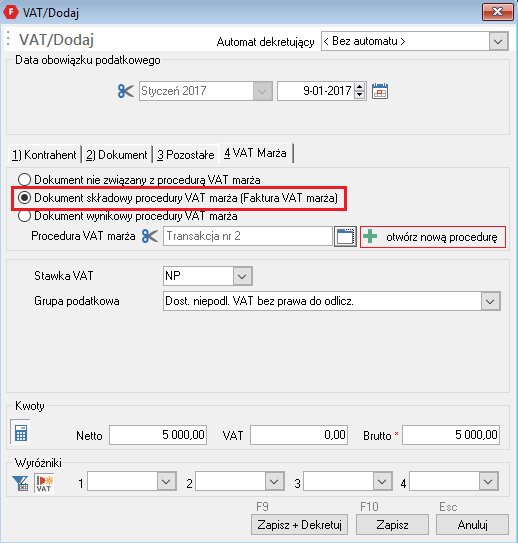Switch to the 1) Kontrahent tab
Viewport: 518px width, 543px height.
point(44,154)
